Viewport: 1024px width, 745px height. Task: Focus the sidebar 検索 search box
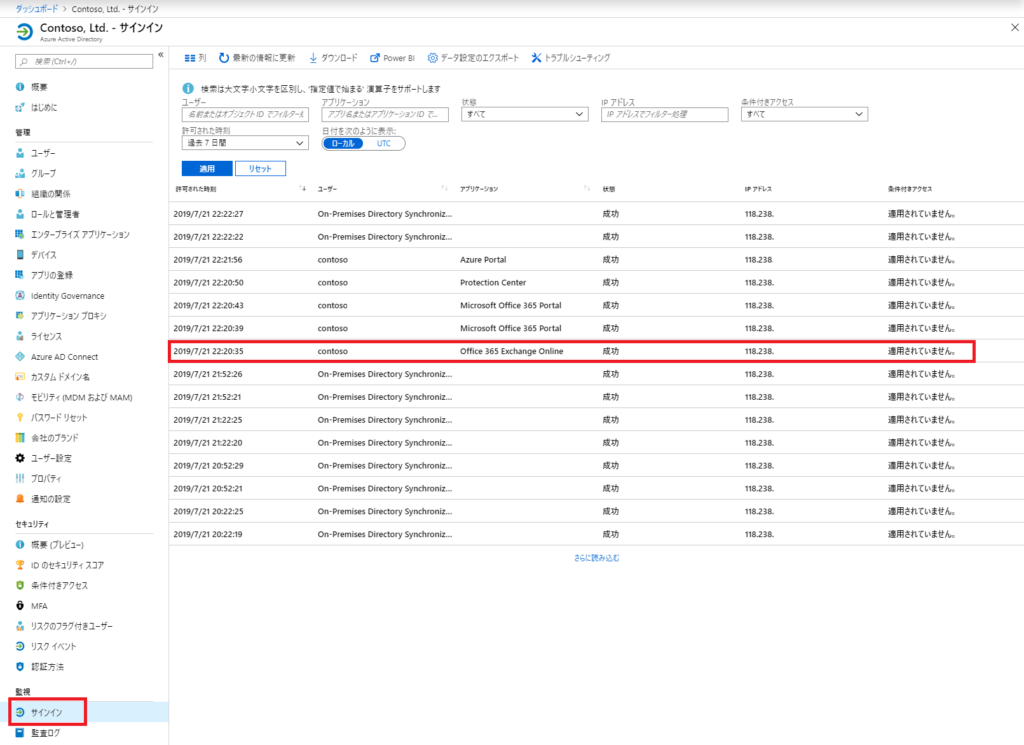coord(84,61)
